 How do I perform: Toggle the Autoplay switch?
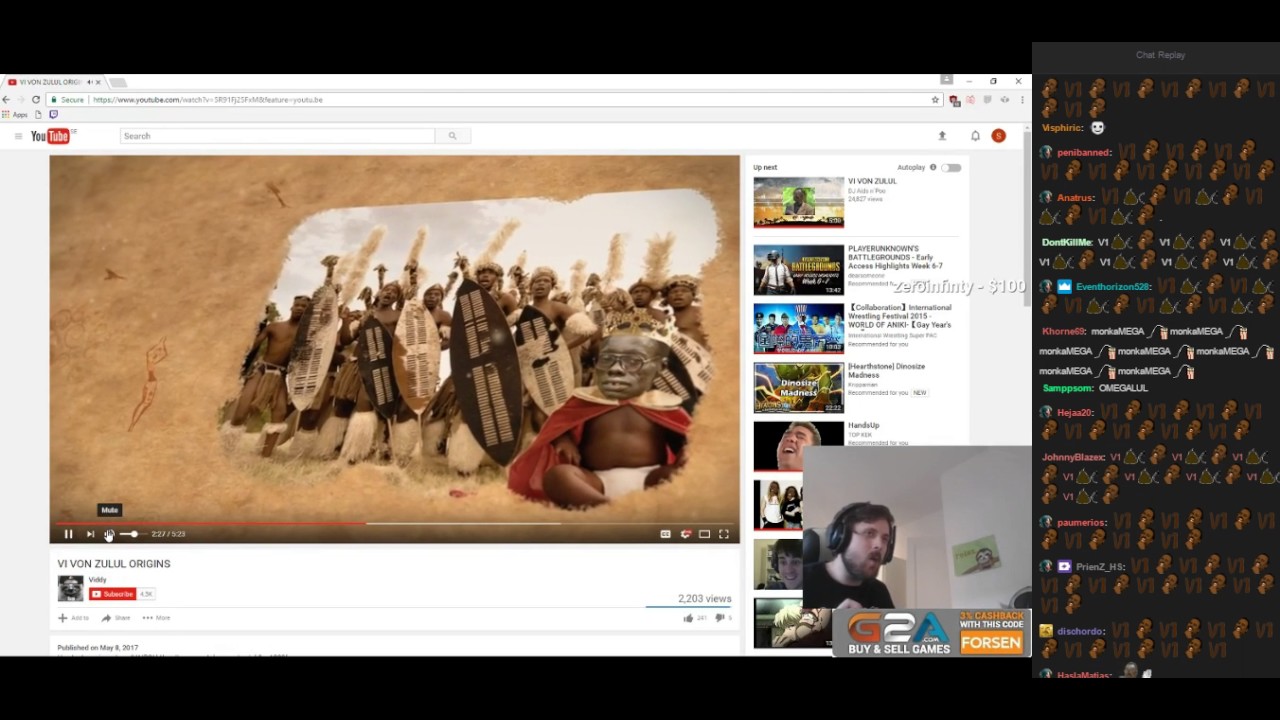coord(951,168)
